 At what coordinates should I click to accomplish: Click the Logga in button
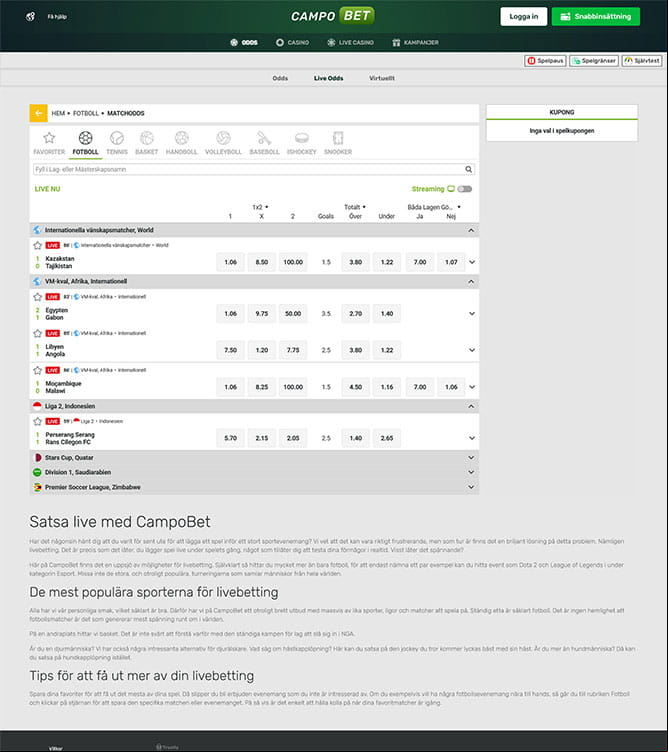point(524,16)
